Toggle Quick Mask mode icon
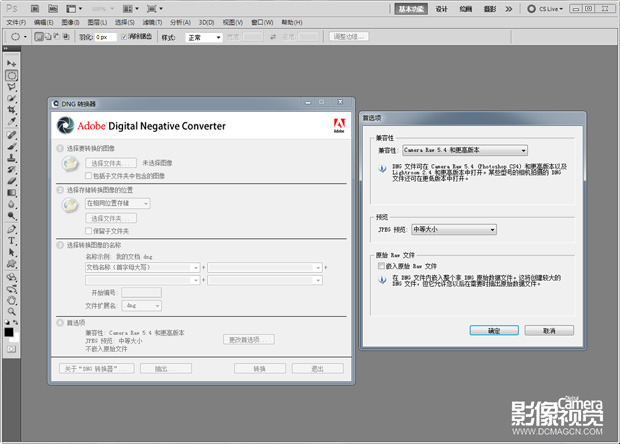This screenshot has height=444, width=620. pos(11,349)
